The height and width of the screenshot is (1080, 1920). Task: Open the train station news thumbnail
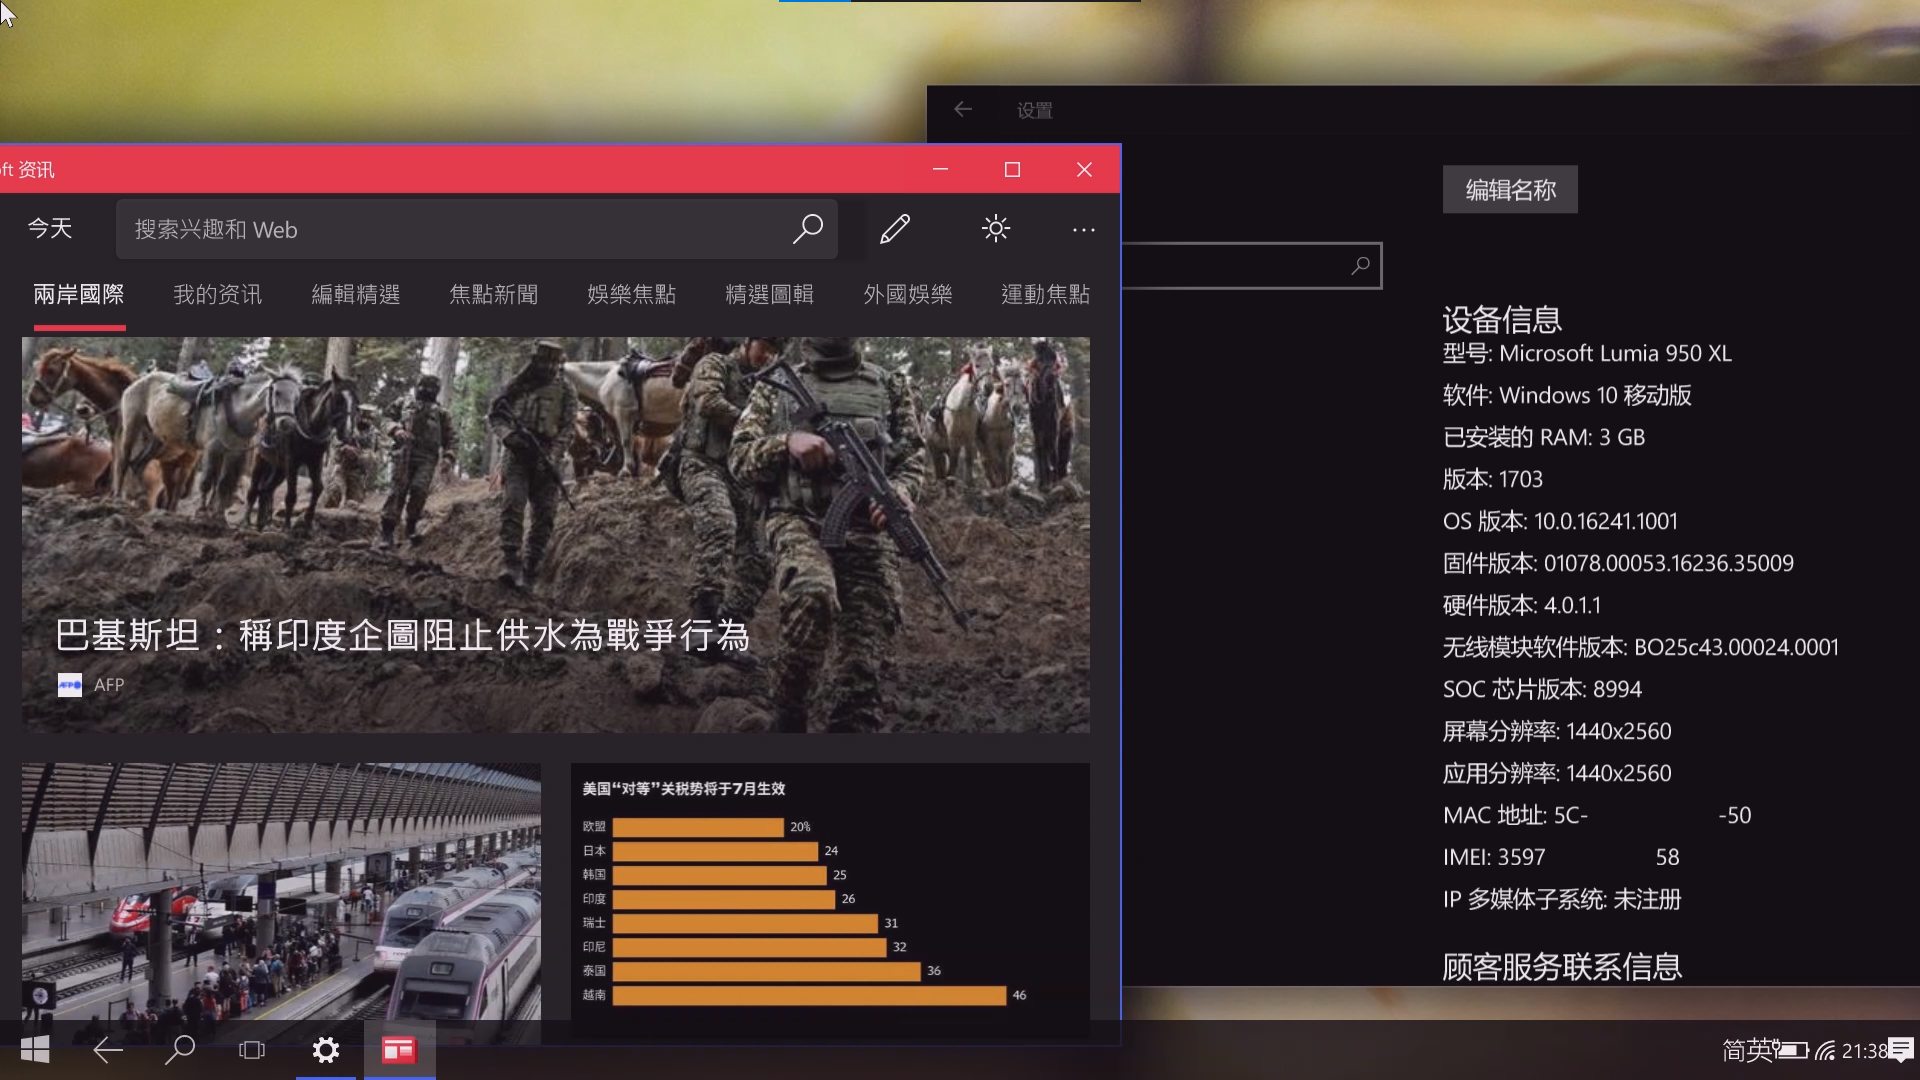pyautogui.click(x=281, y=890)
